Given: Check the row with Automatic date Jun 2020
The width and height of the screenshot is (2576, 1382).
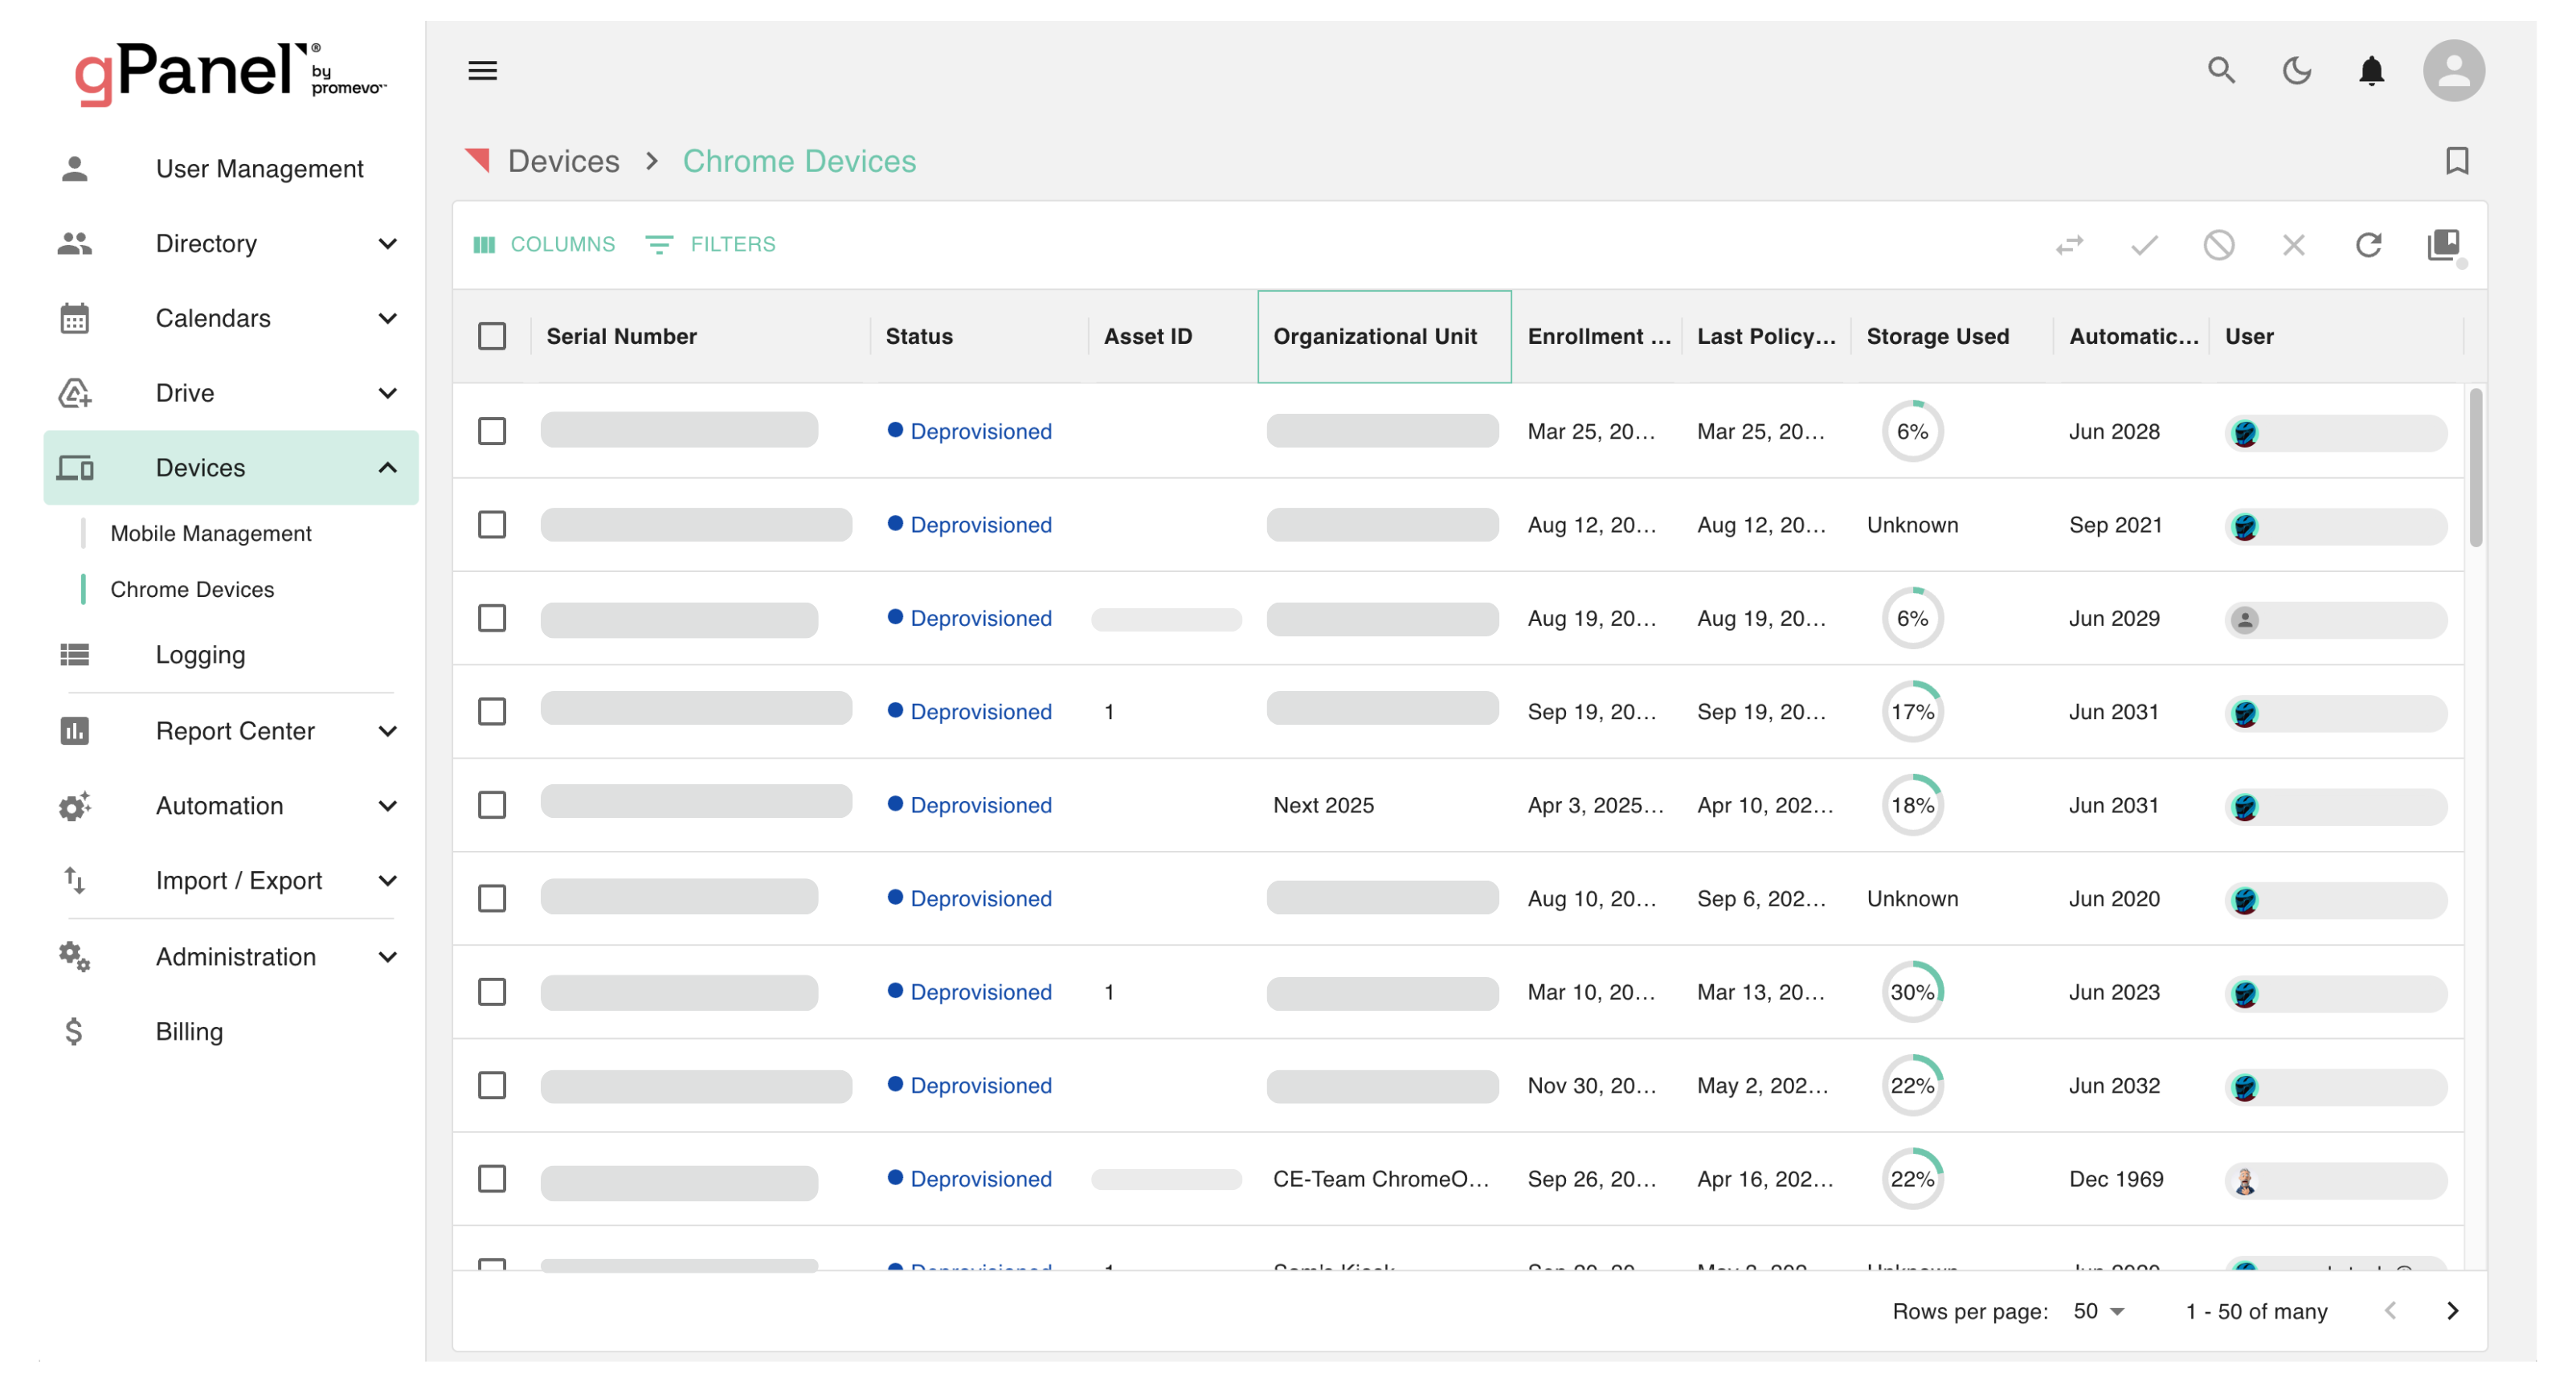Looking at the screenshot, I should (x=492, y=899).
